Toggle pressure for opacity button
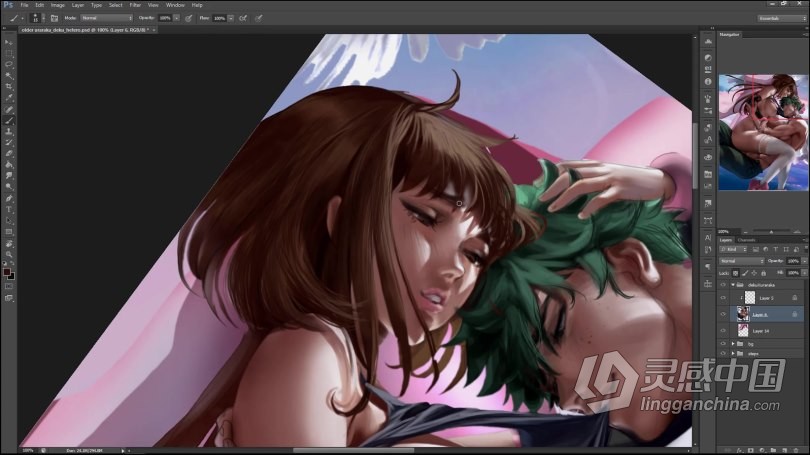Viewport: 810px width, 455px height. (x=189, y=18)
